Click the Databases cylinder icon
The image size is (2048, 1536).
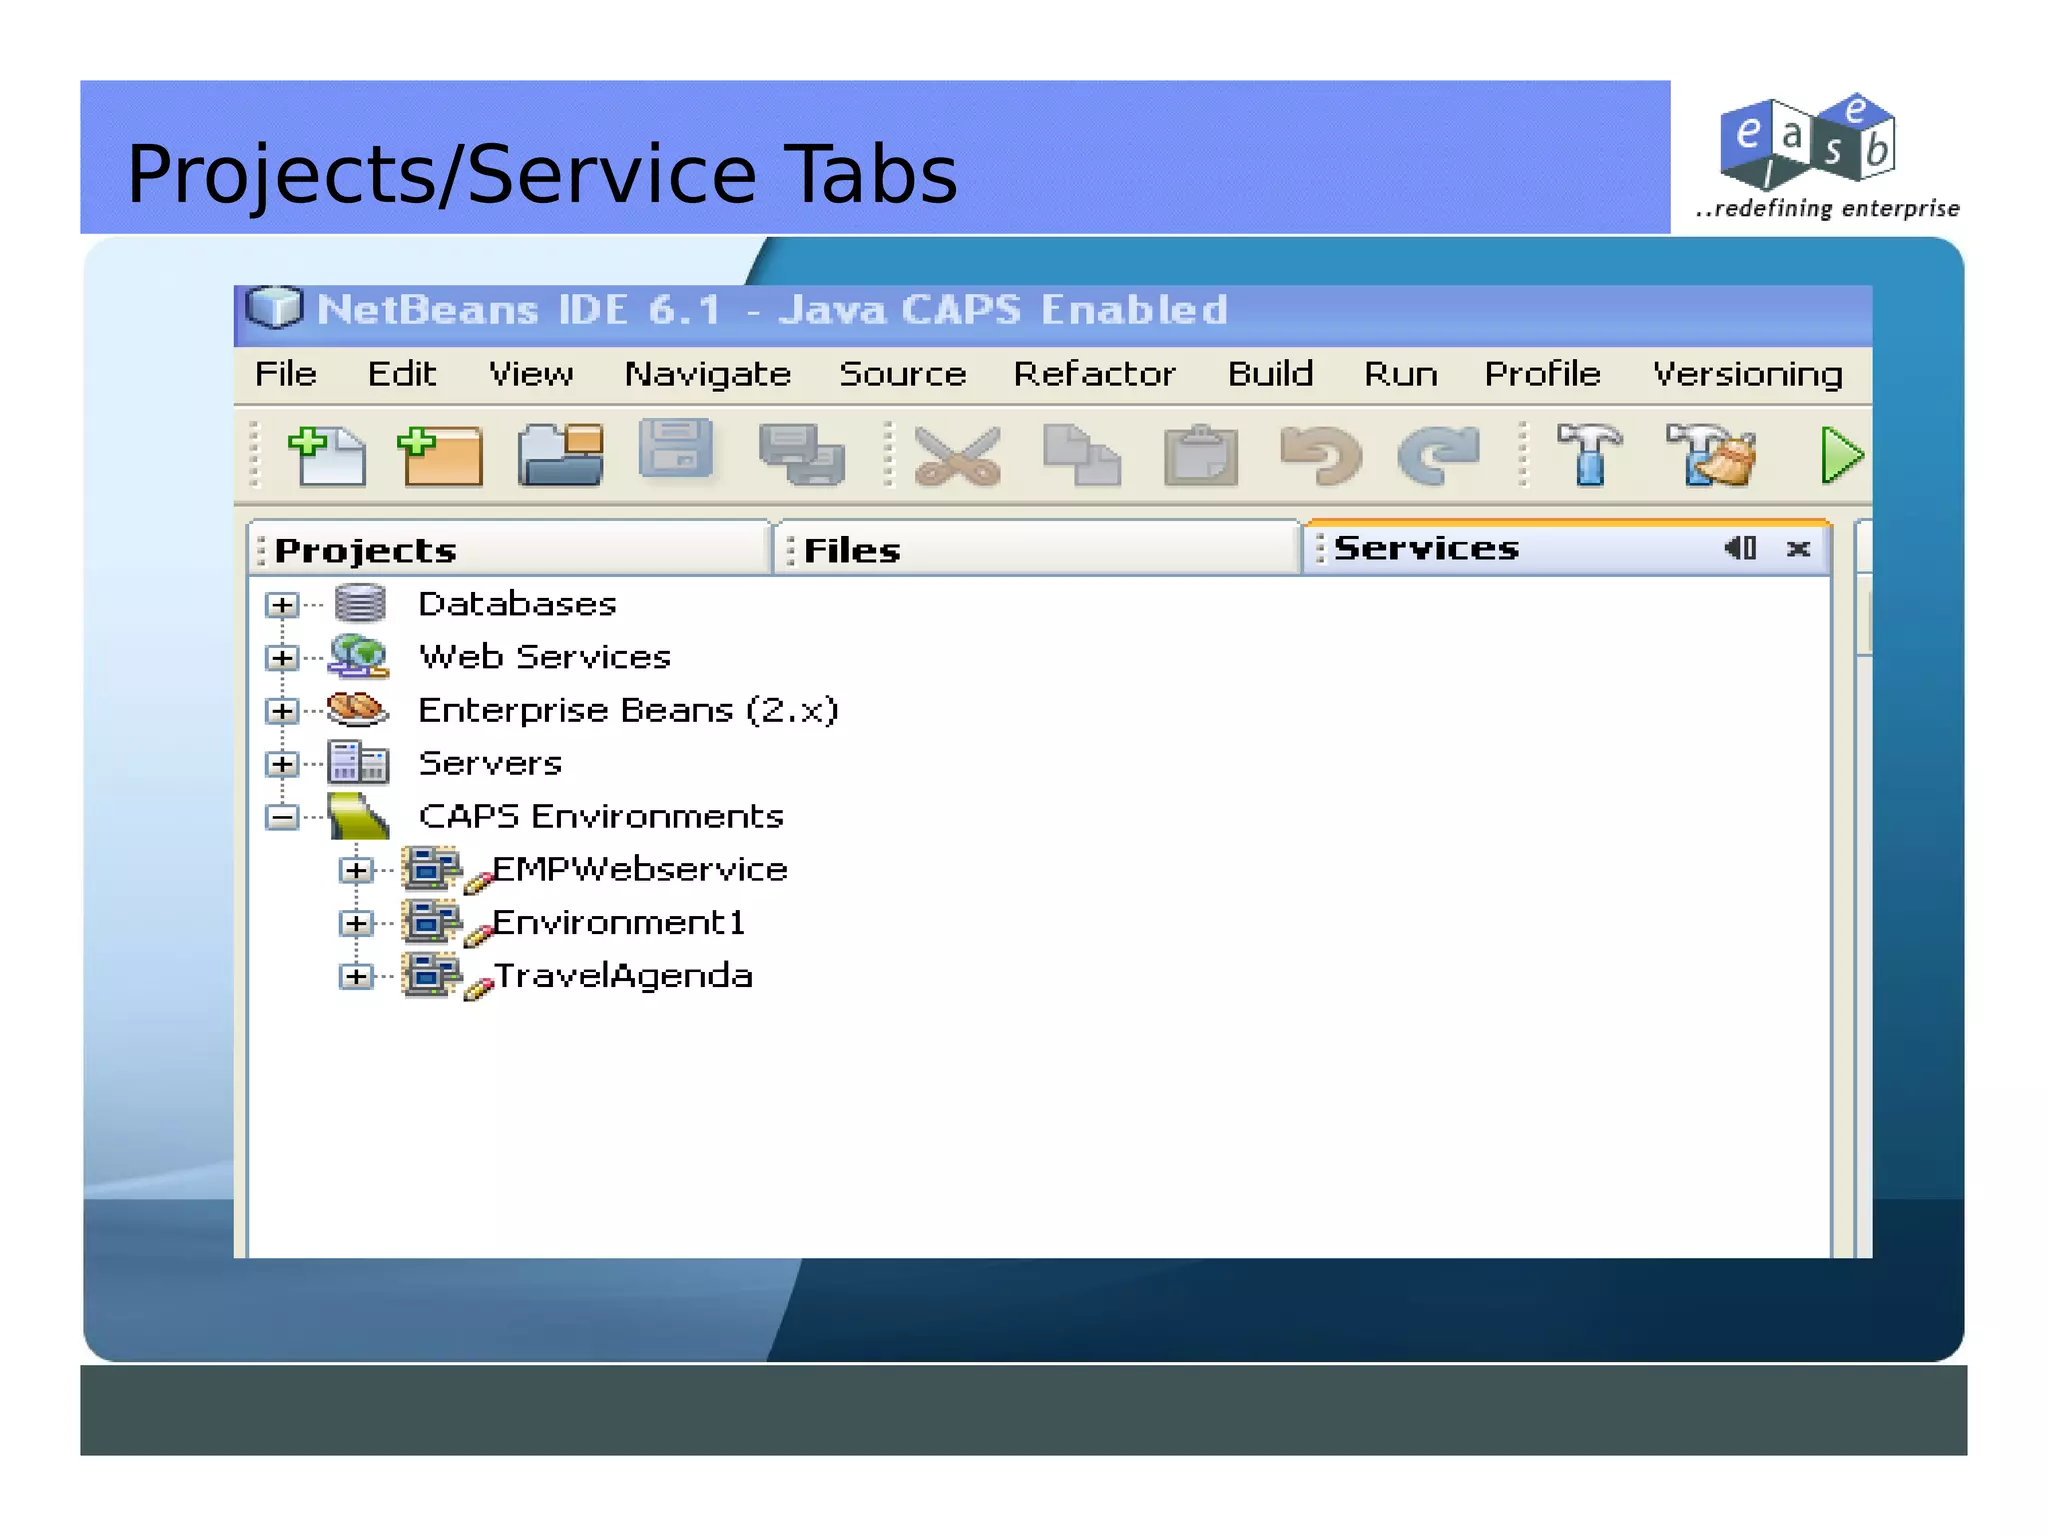360,603
